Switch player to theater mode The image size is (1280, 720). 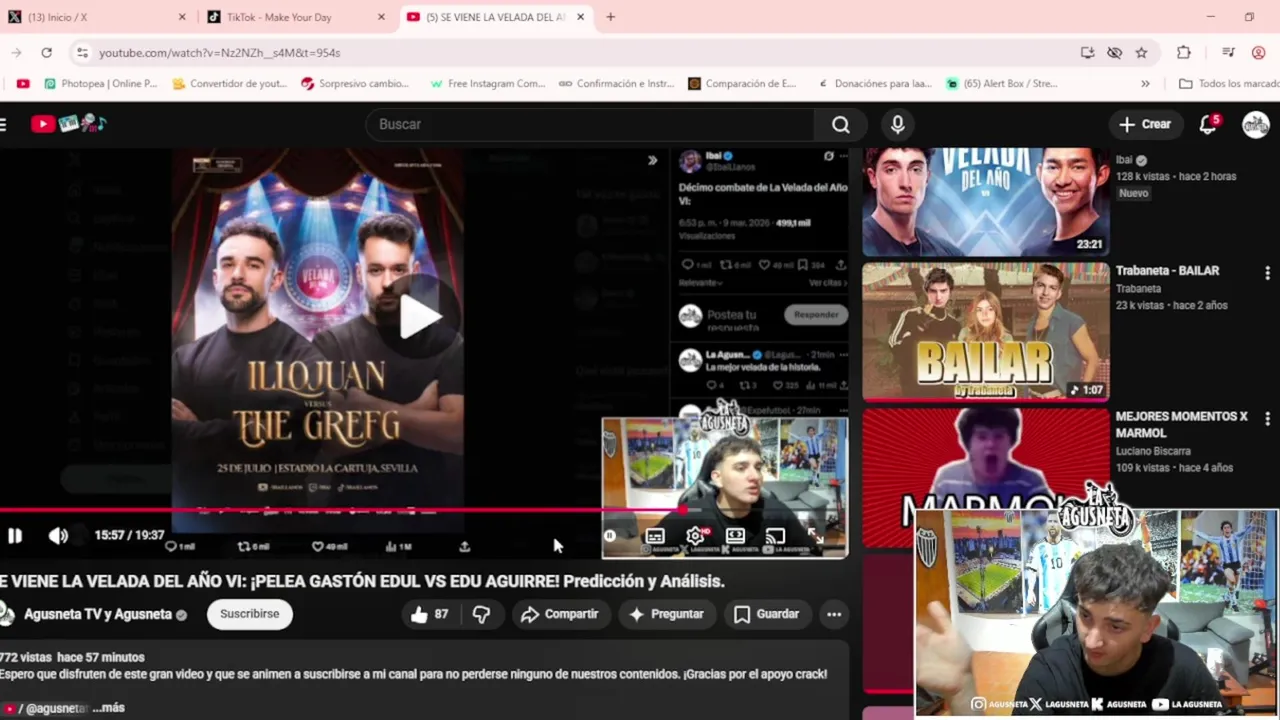point(735,536)
